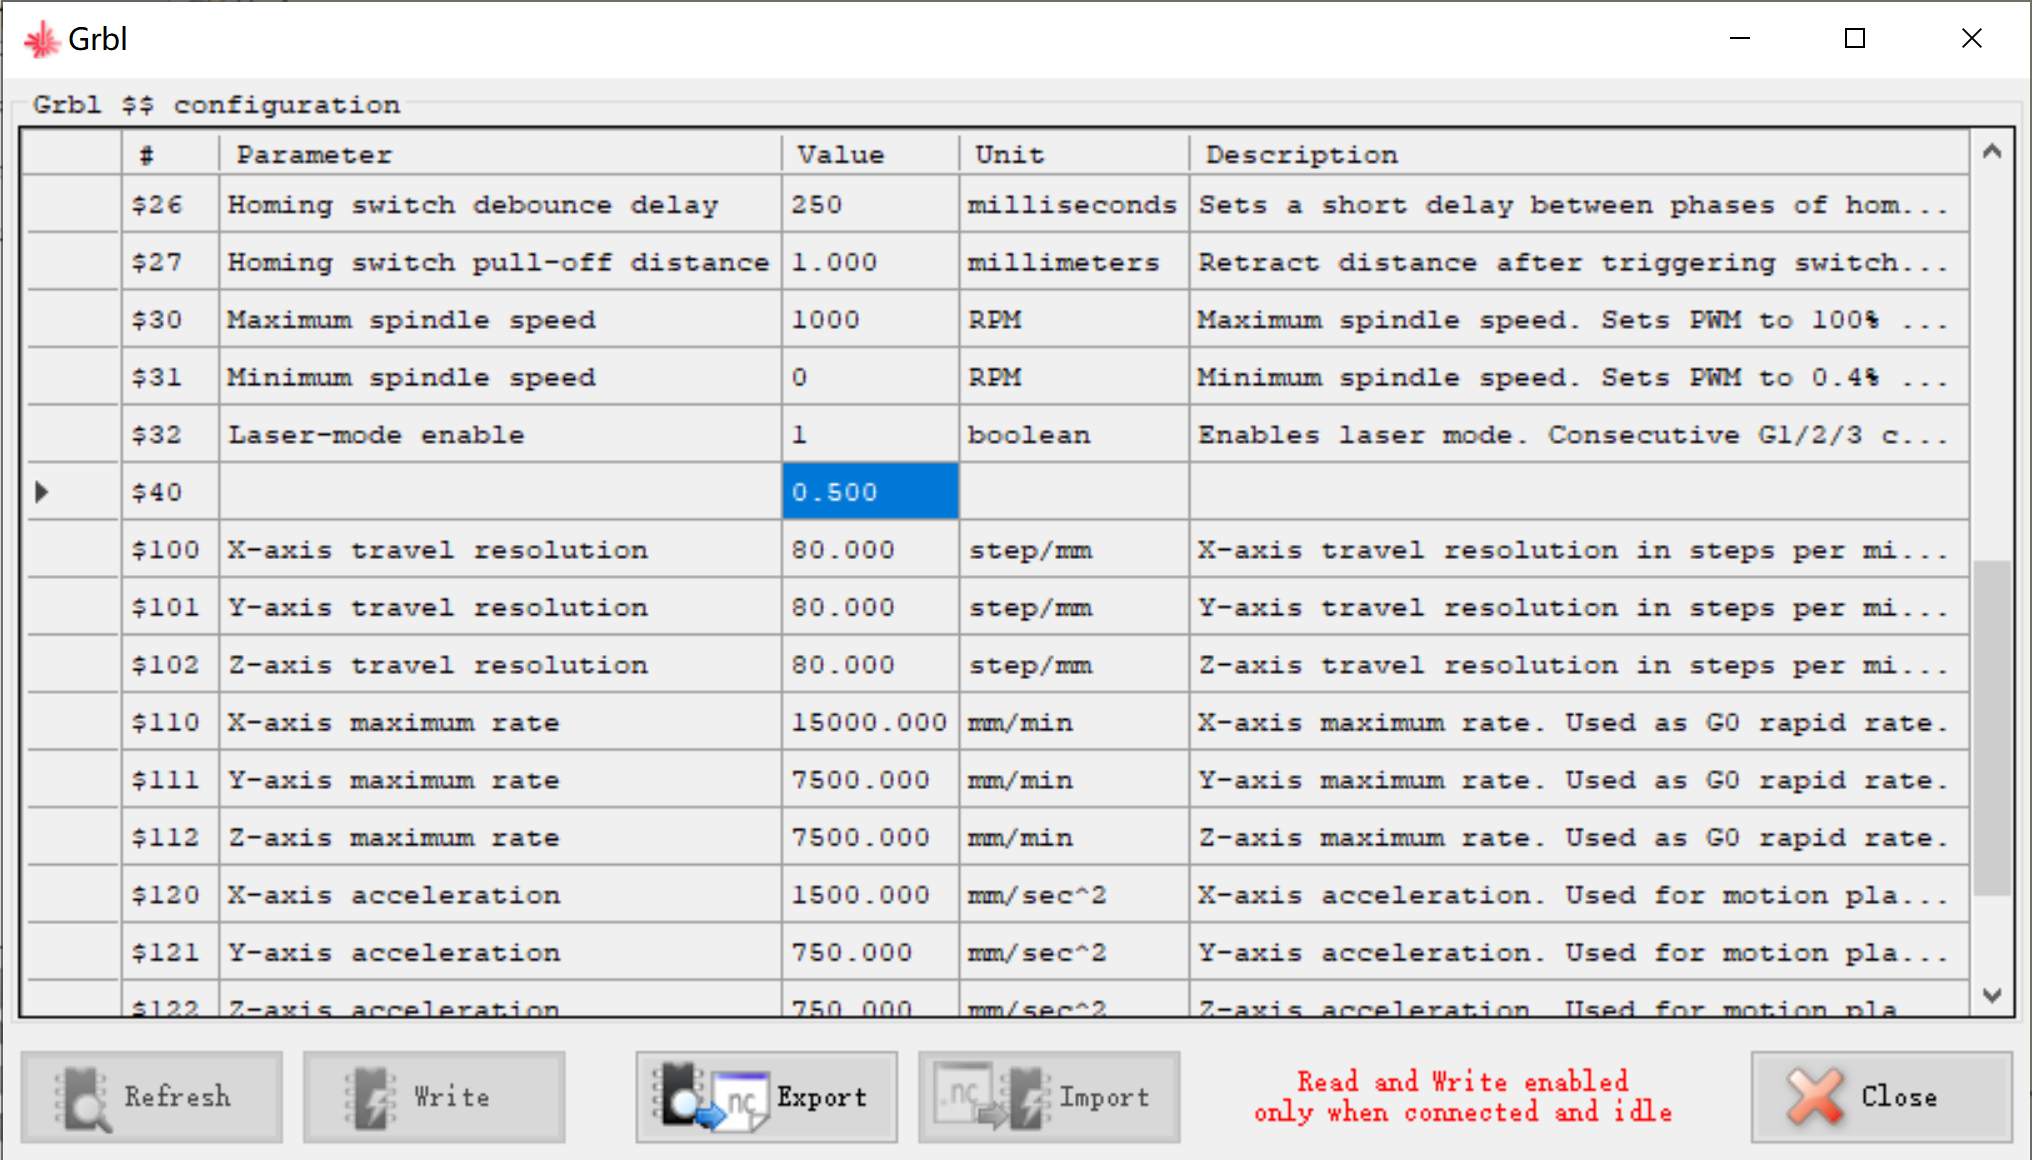Click the Write lightning chip icon
This screenshot has height=1160, width=2032.
pos(371,1097)
